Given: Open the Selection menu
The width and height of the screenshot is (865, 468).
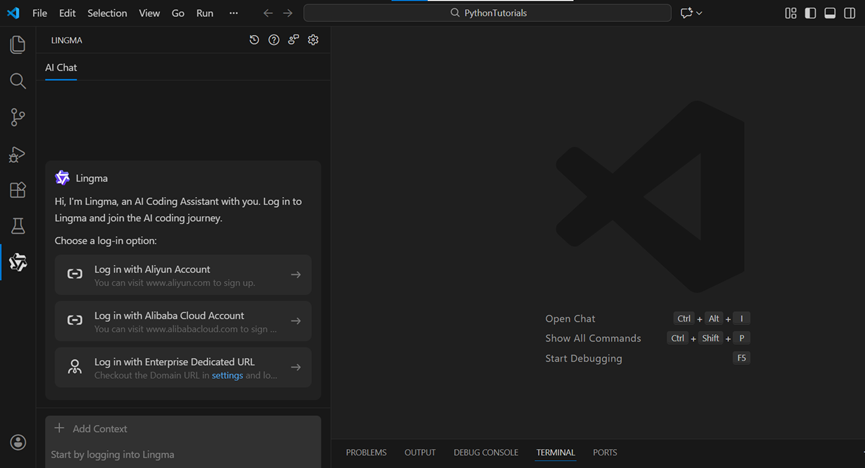Looking at the screenshot, I should [x=107, y=13].
